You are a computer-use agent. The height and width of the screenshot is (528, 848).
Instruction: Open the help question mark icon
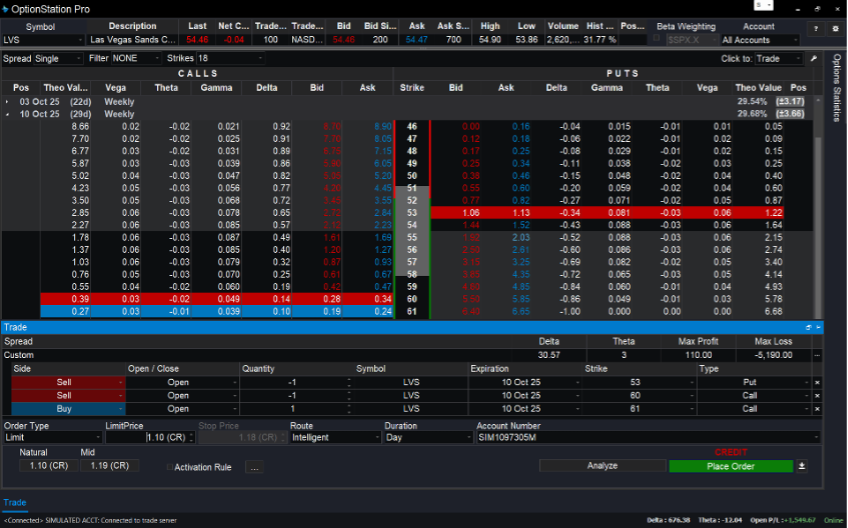815,29
